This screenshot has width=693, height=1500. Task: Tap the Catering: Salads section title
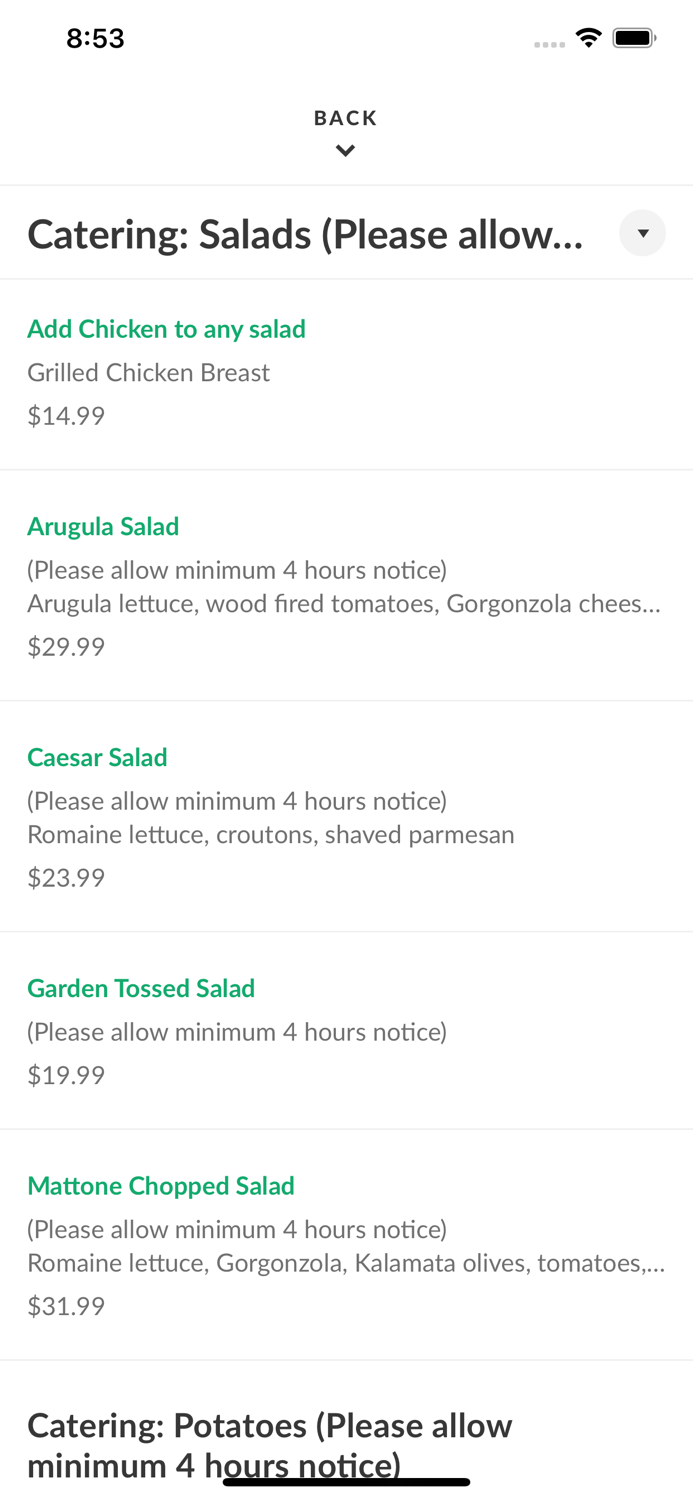tap(305, 233)
